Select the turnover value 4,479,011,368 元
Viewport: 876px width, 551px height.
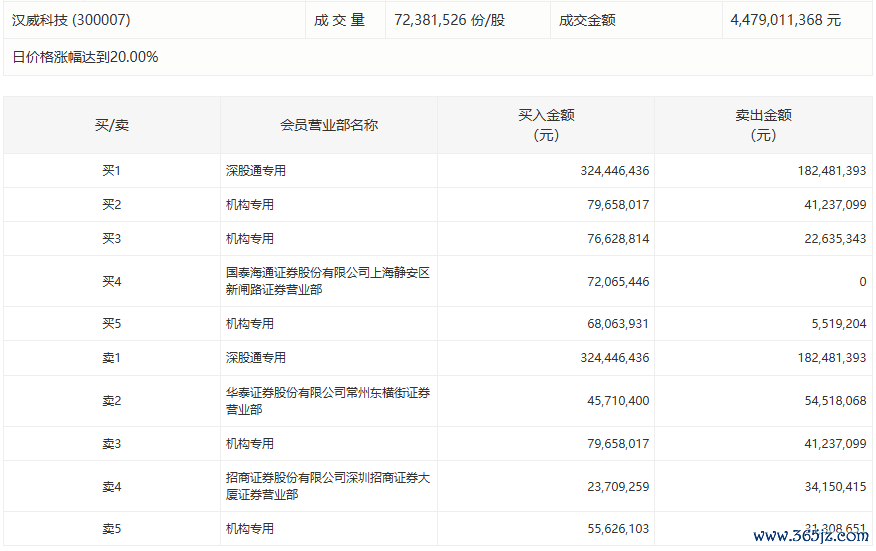point(785,20)
